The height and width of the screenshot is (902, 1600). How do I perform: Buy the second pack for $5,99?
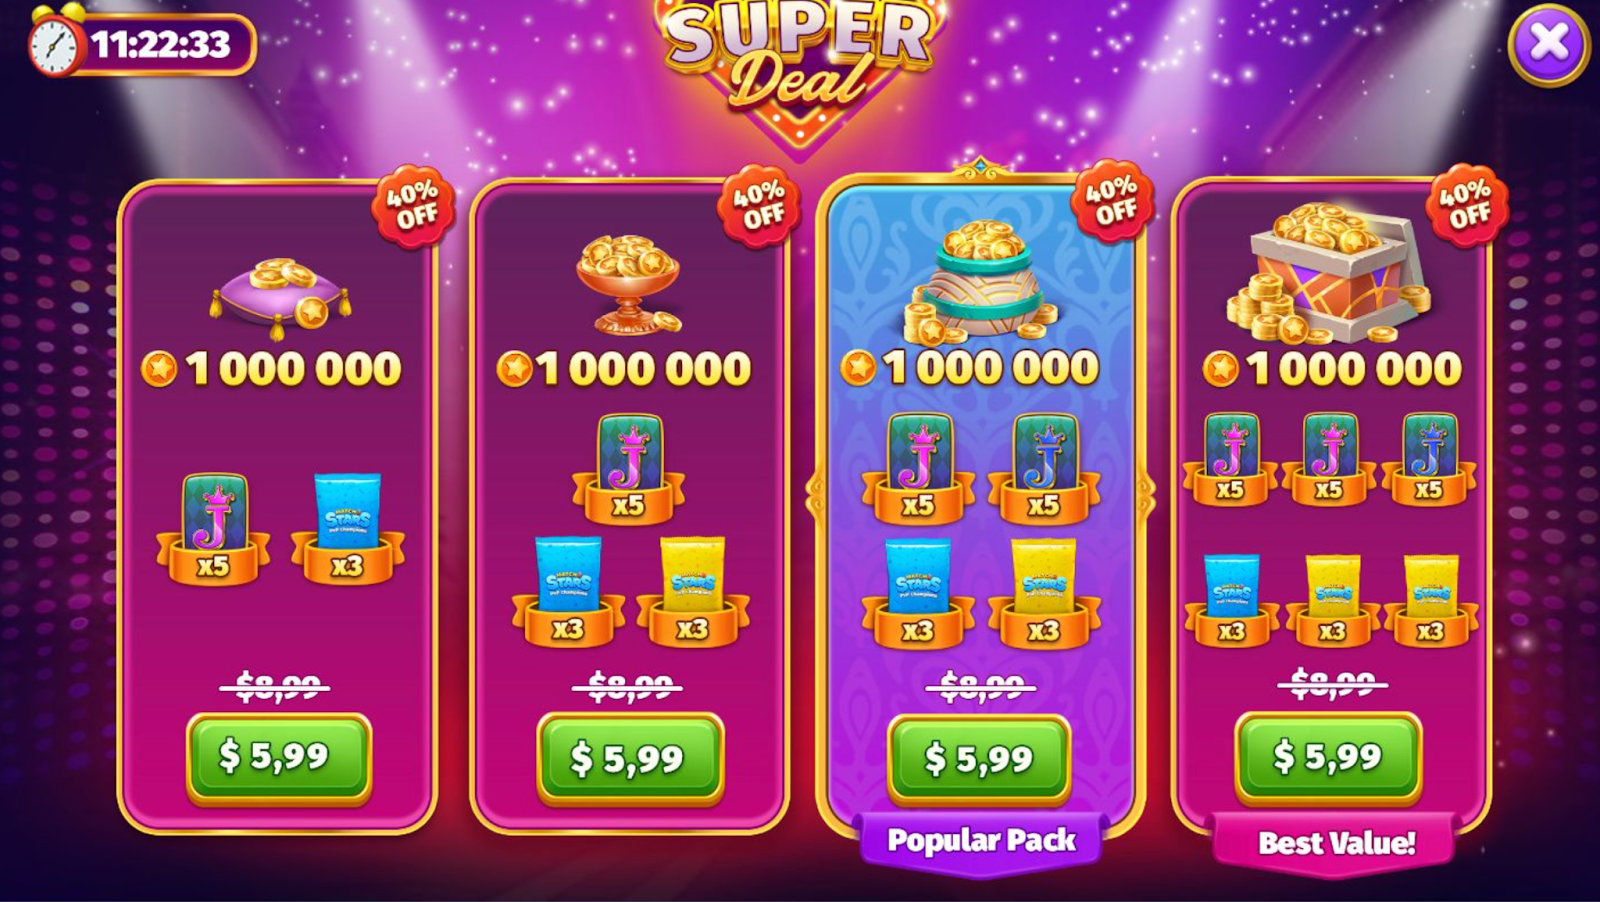tap(630, 759)
